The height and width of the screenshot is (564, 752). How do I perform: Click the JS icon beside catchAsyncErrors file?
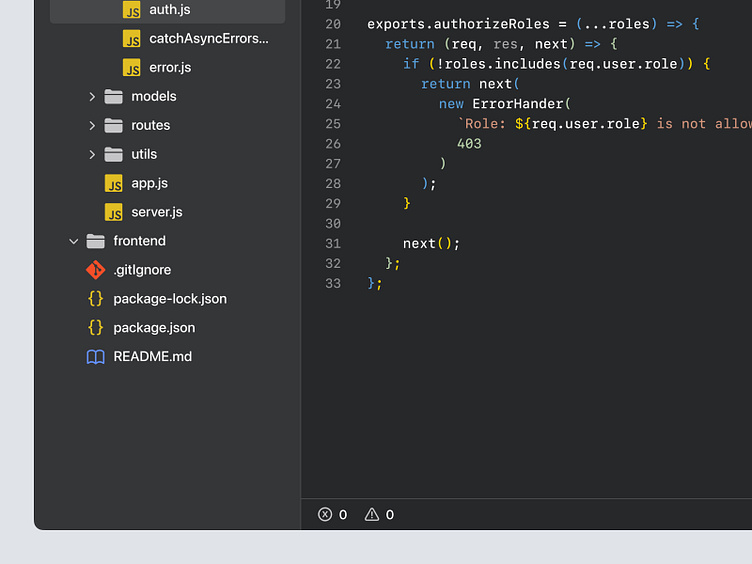point(132,39)
